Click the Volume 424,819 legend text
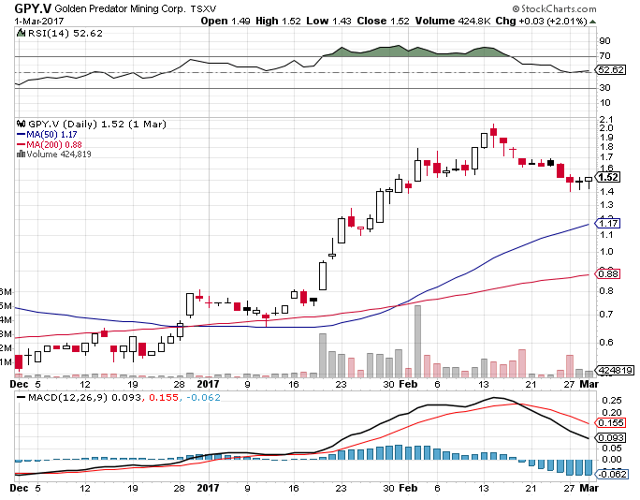This screenshot has width=640, height=500. [x=59, y=154]
